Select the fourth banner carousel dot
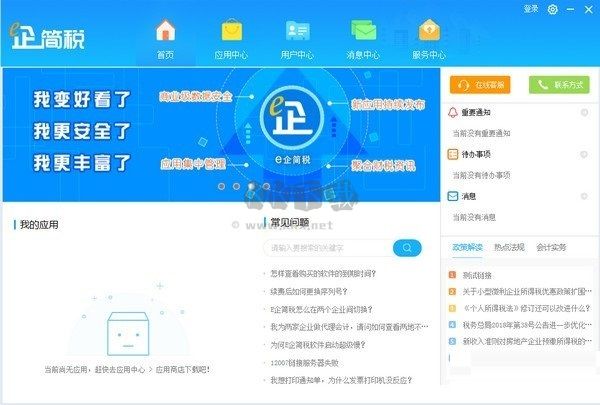600x405 pixels. click(x=266, y=186)
